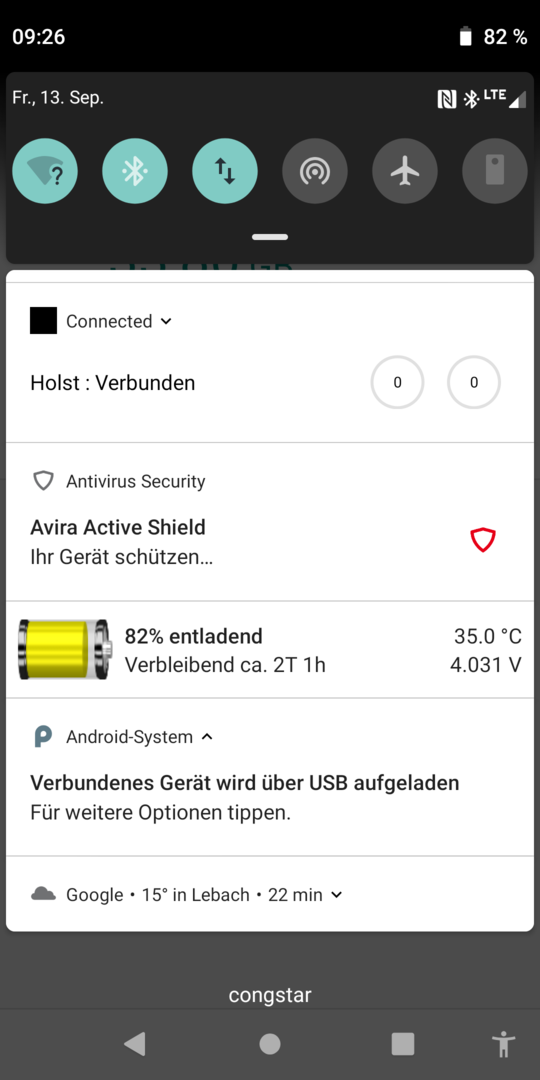The width and height of the screenshot is (540, 1080).
Task: Expand quick settings via handle bar
Action: pos(270,237)
